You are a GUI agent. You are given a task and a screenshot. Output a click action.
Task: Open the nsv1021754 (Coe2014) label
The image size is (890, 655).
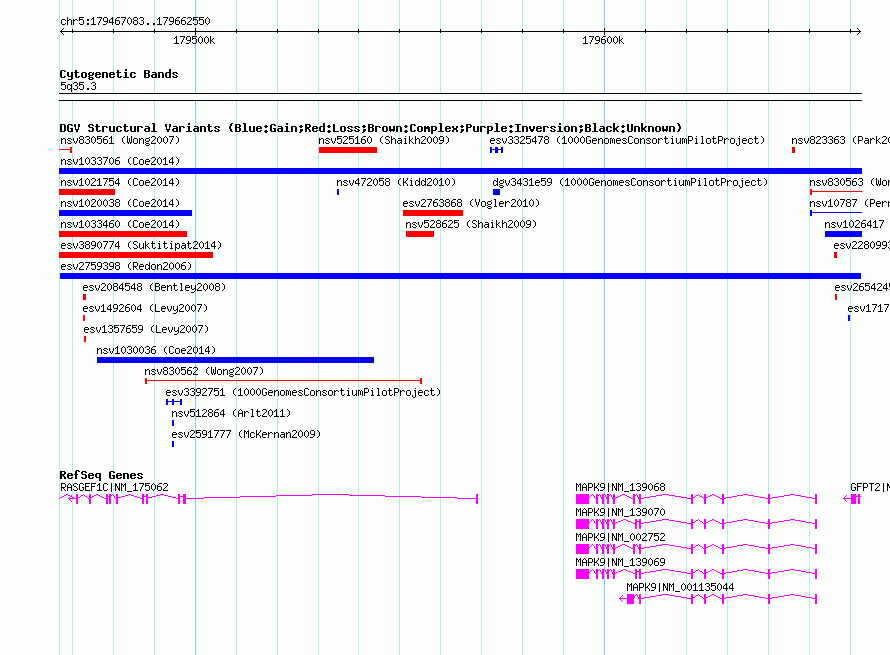(120, 182)
